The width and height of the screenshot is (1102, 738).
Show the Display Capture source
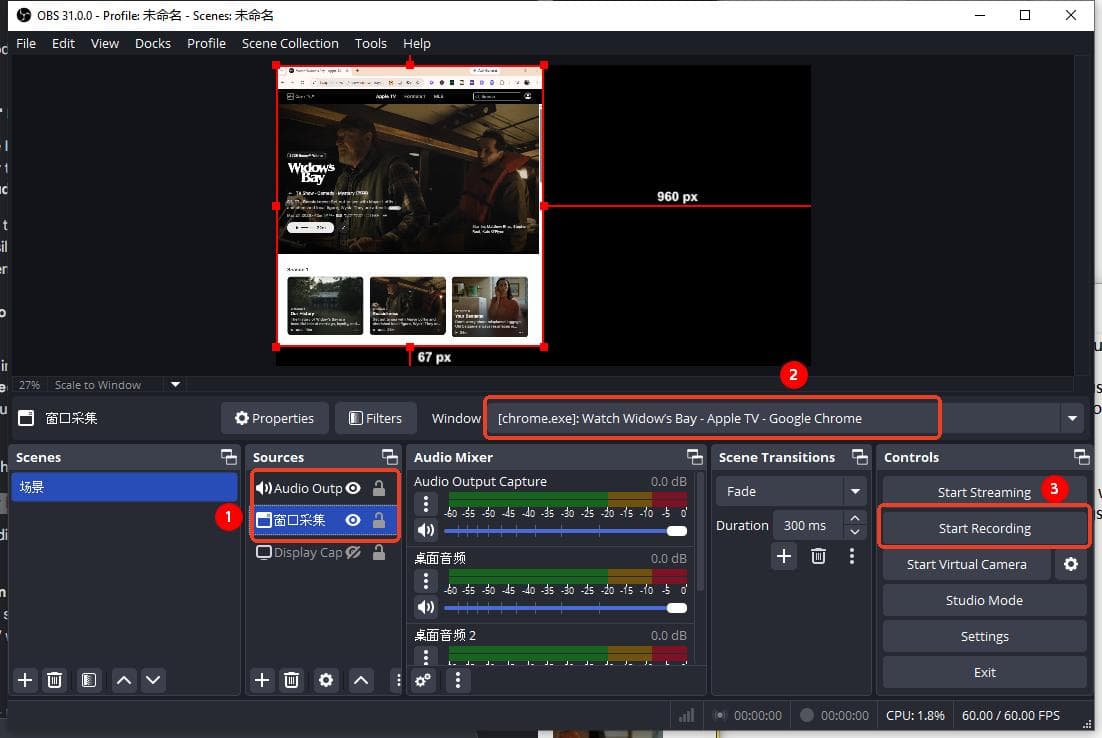pos(354,552)
